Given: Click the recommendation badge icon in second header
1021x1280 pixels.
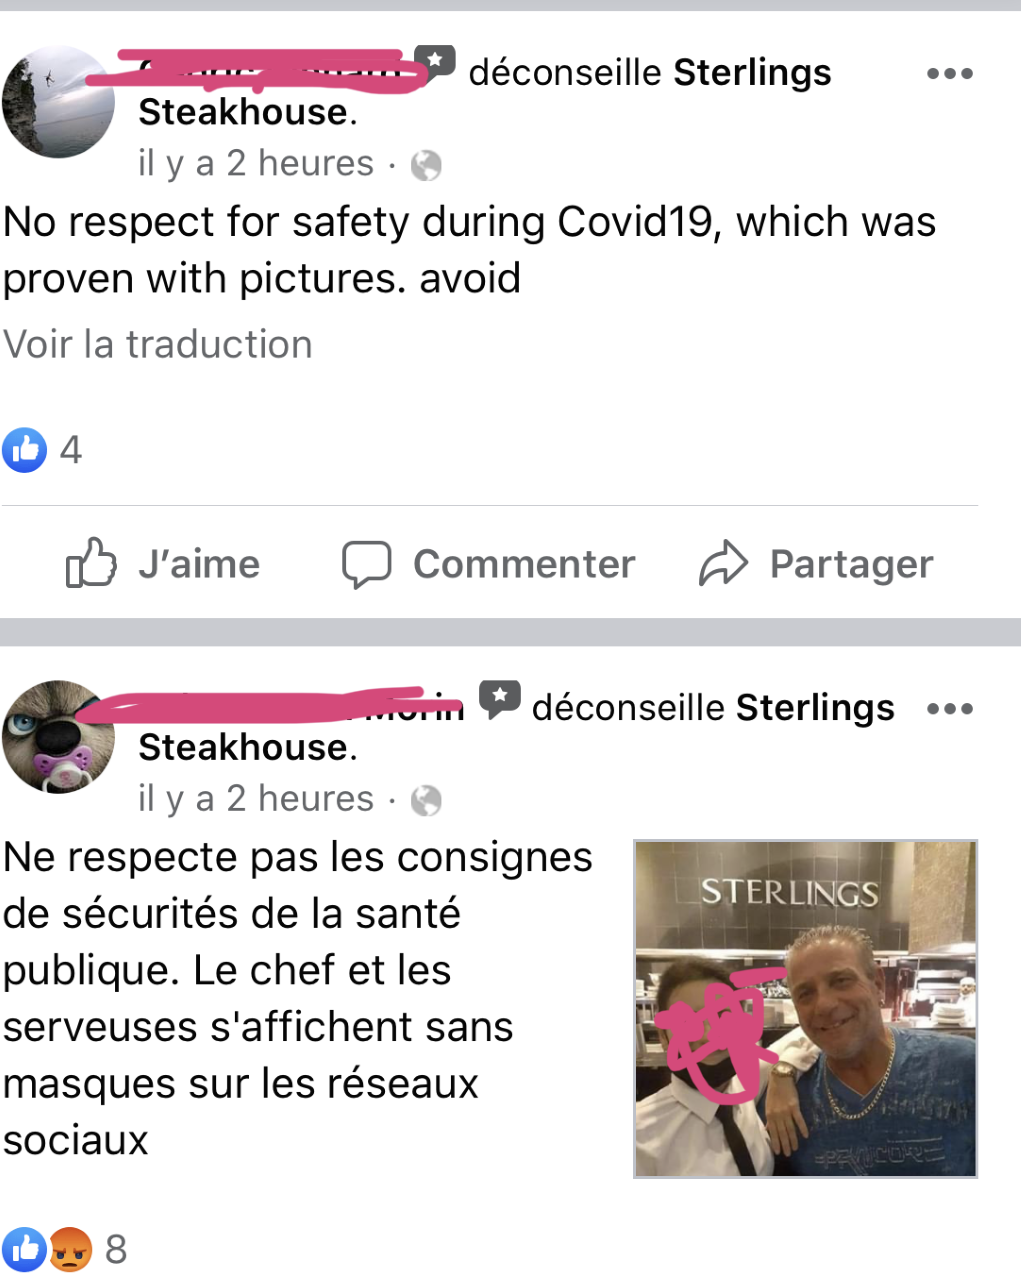Looking at the screenshot, I should pos(499,698).
